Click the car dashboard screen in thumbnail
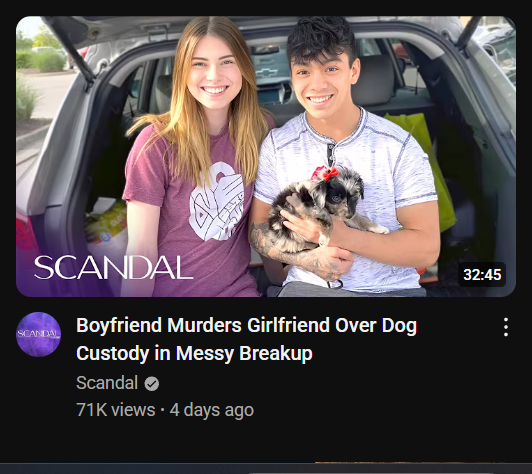Image resolution: width=532 pixels, height=474 pixels. point(273,93)
